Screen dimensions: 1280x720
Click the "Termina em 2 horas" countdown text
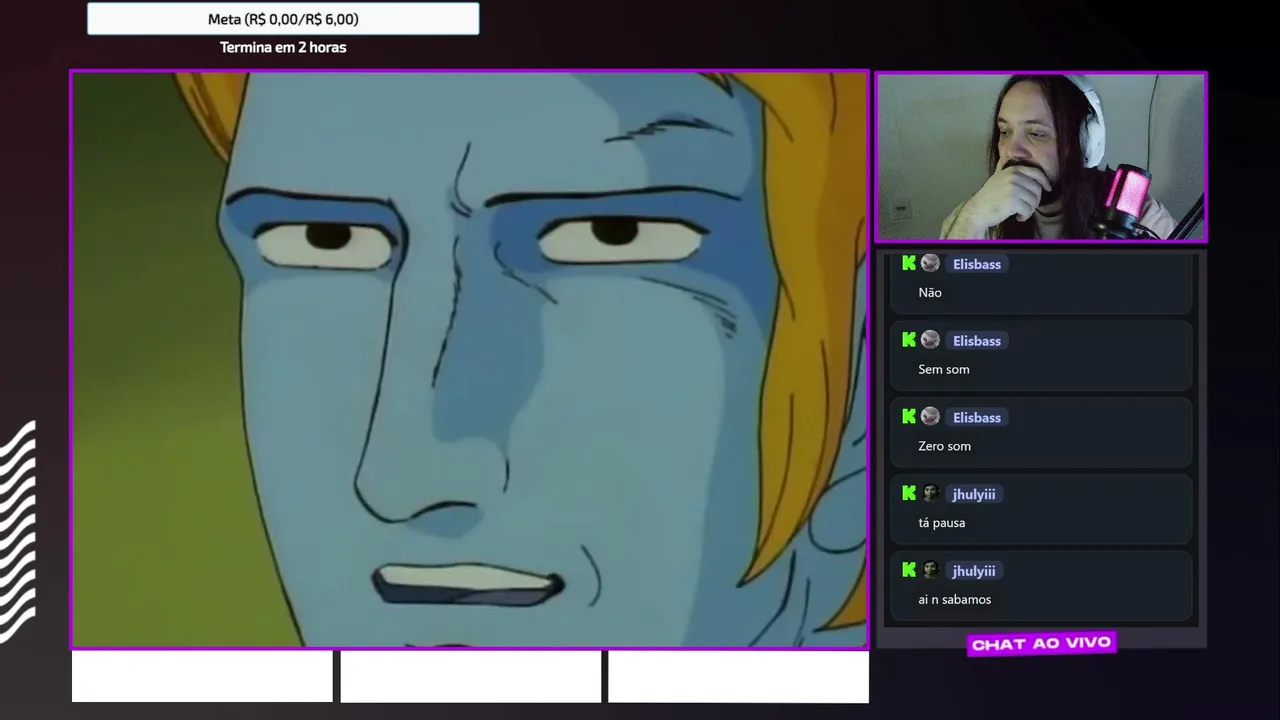[283, 47]
